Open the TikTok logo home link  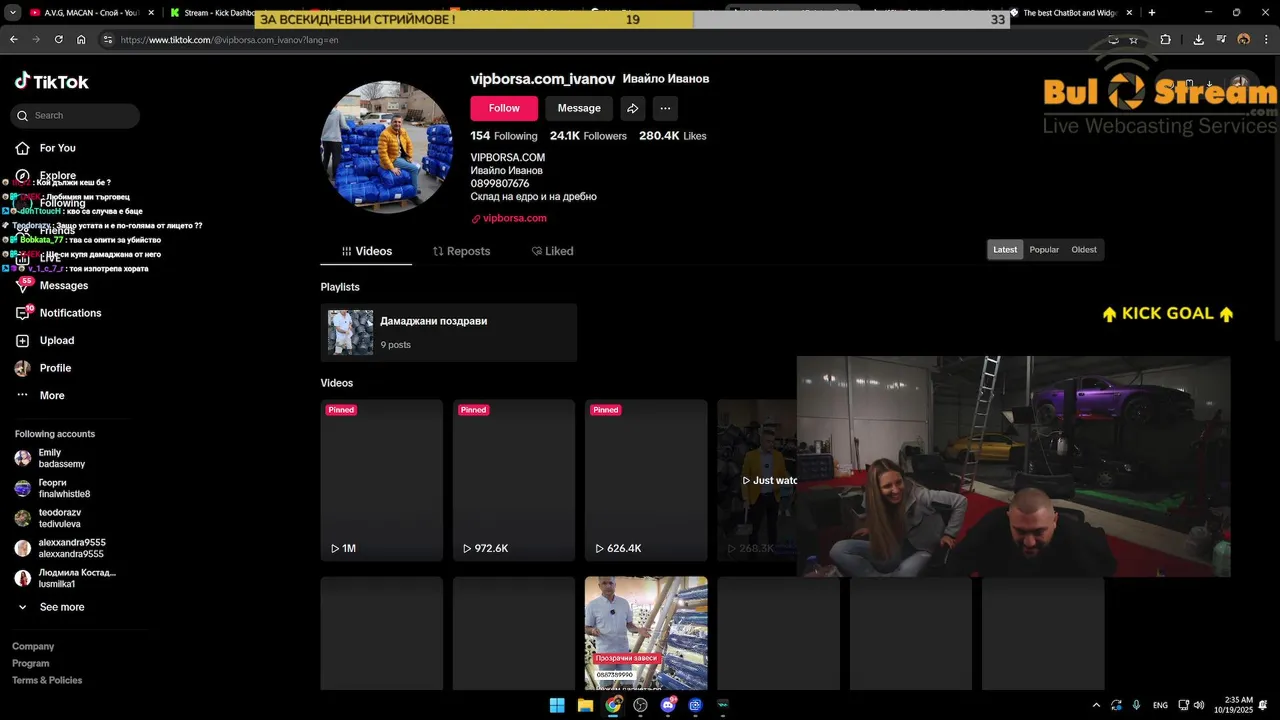tap(51, 82)
